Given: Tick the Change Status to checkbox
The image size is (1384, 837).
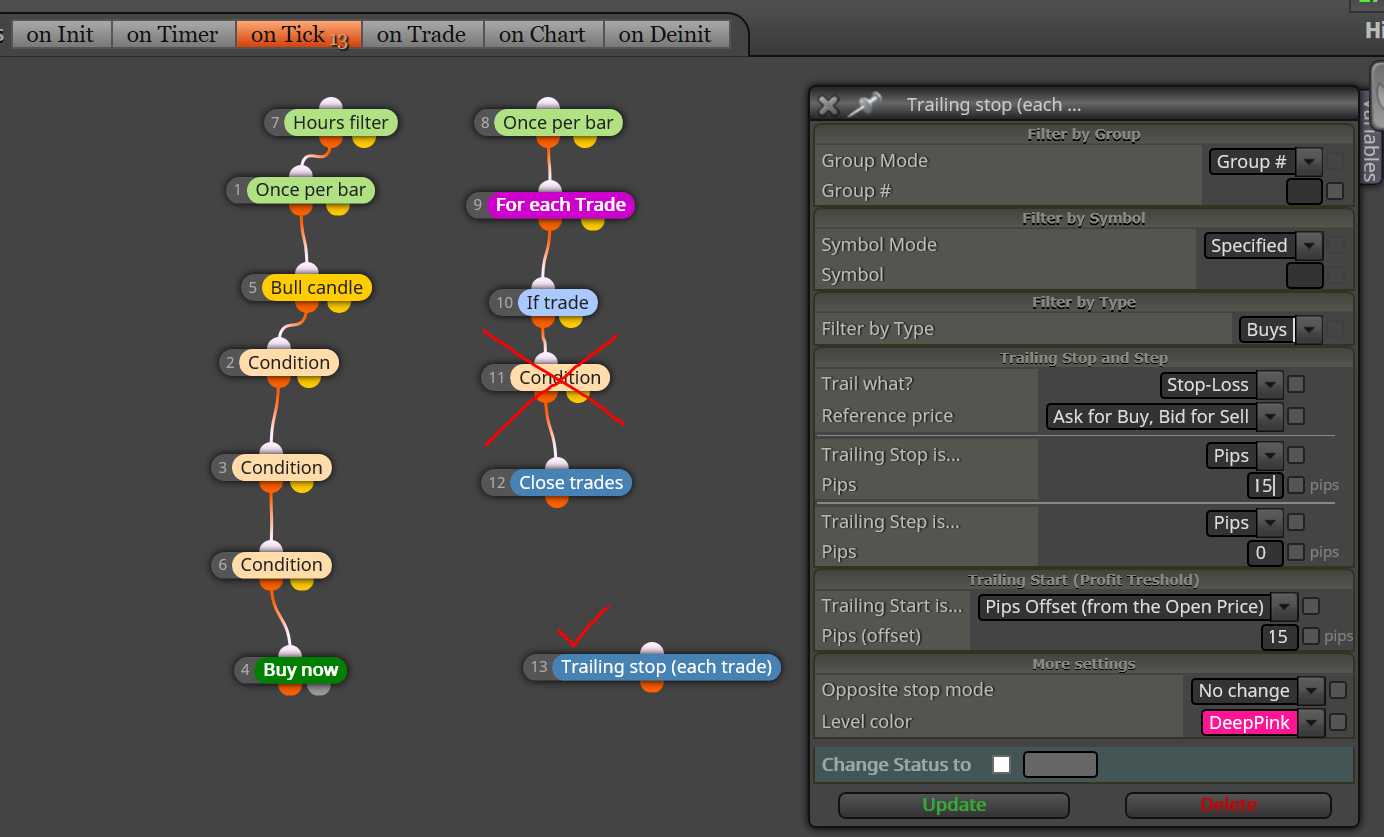Looking at the screenshot, I should 1002,765.
